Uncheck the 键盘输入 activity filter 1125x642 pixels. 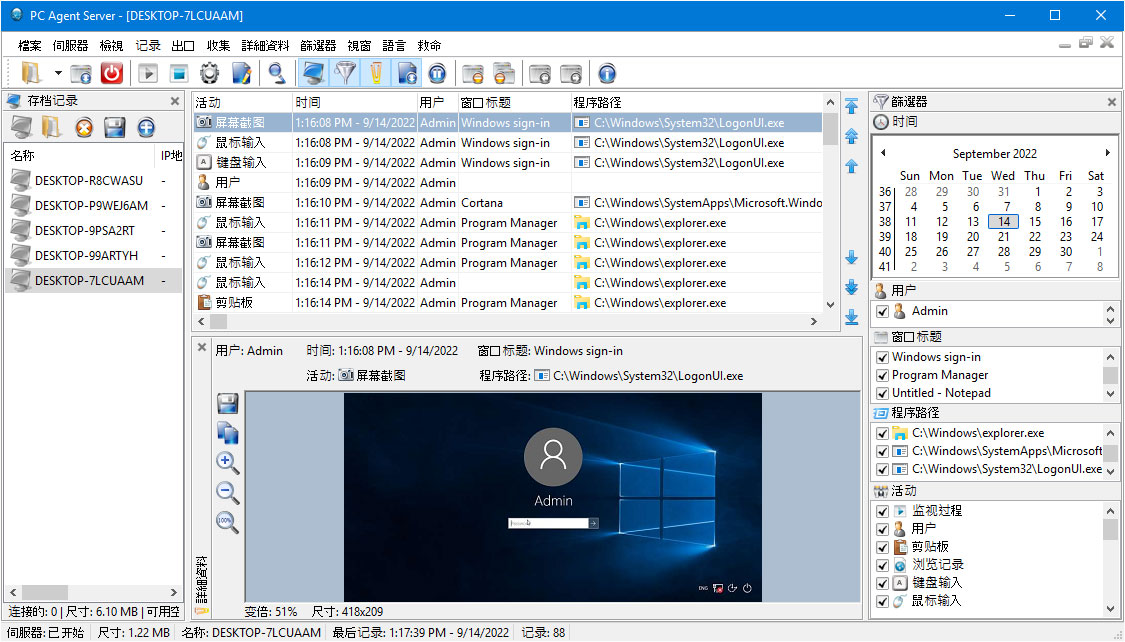pos(882,583)
